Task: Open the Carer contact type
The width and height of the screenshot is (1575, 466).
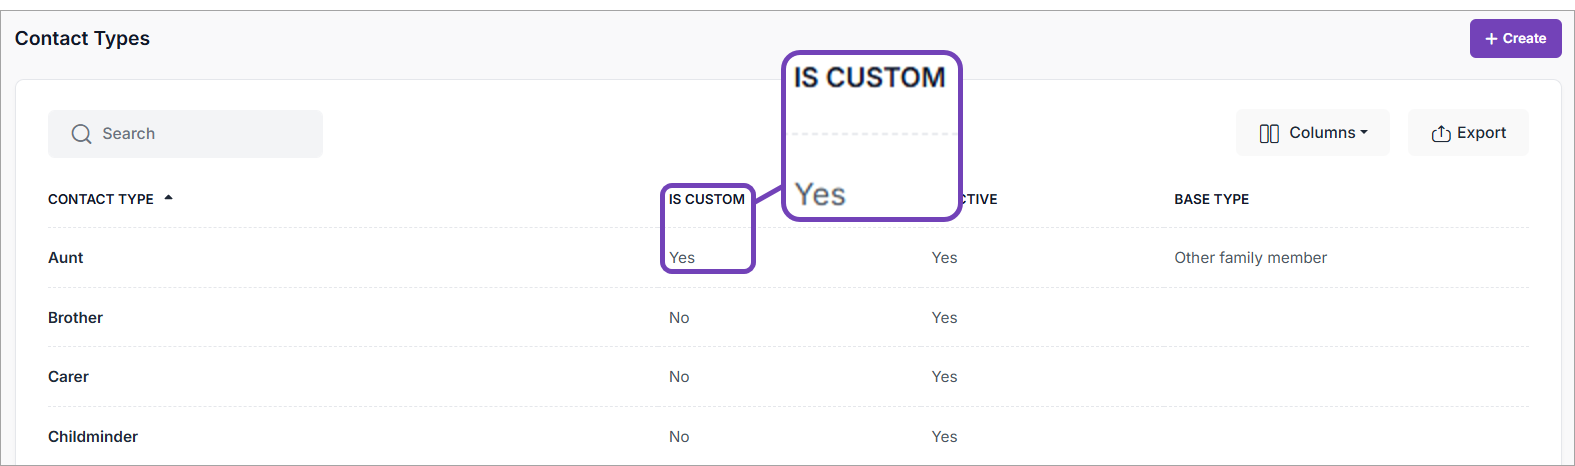Action: click(69, 377)
